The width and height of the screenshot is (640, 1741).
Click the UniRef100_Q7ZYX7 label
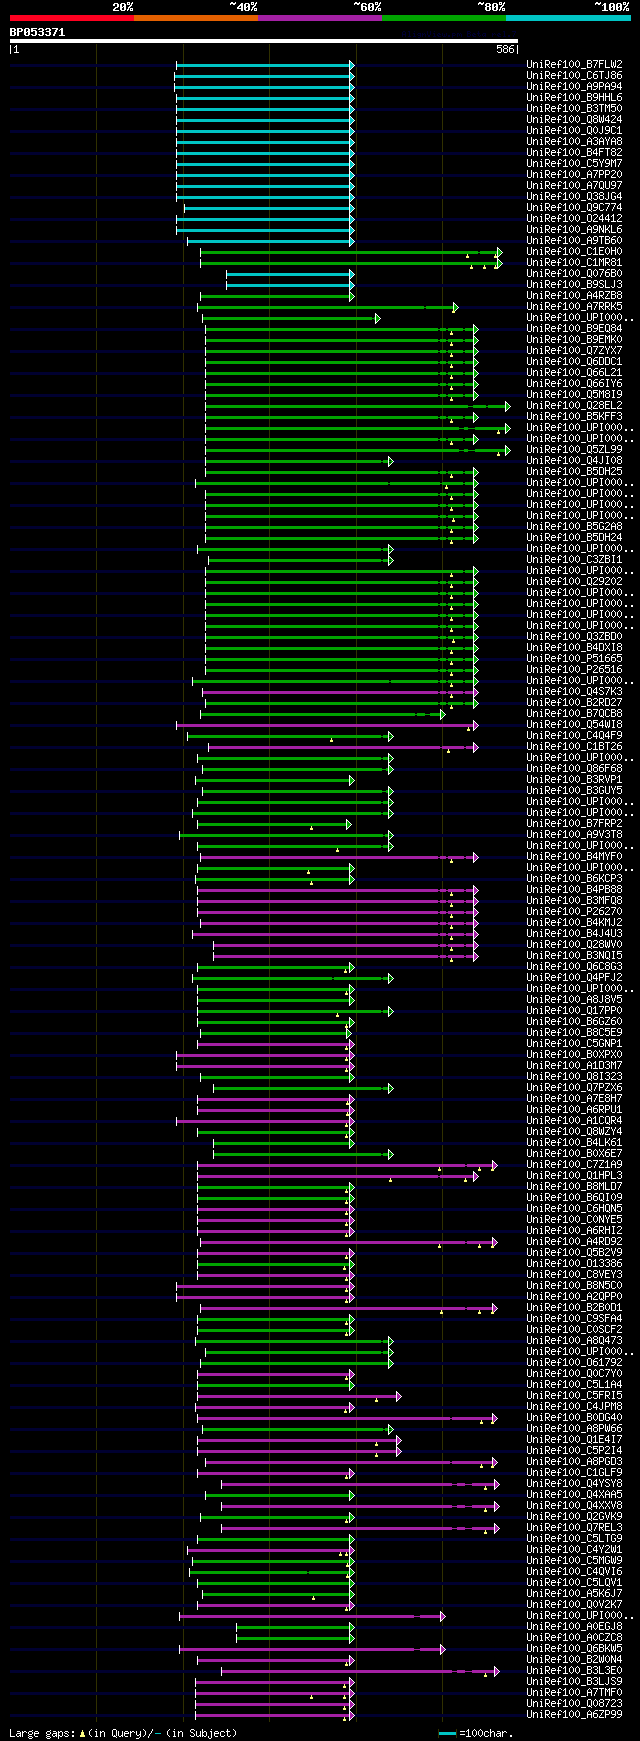click(x=574, y=351)
